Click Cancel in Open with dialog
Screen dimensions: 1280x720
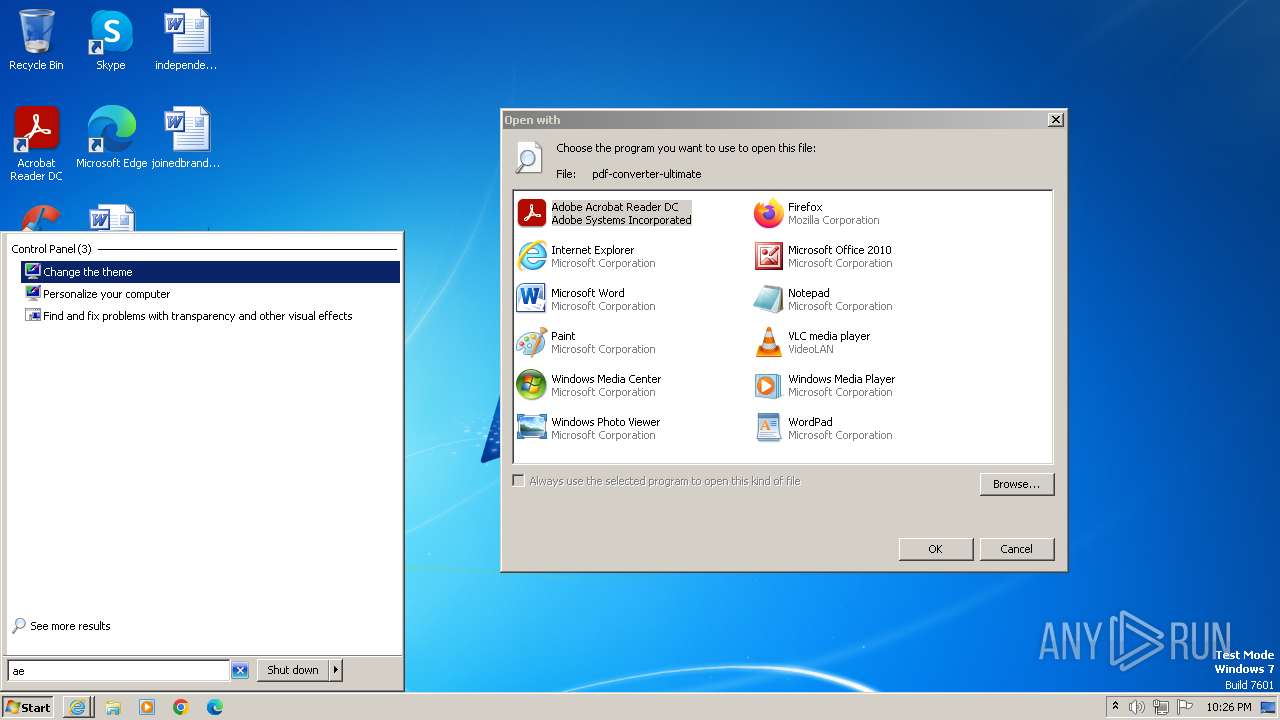pos(1017,549)
